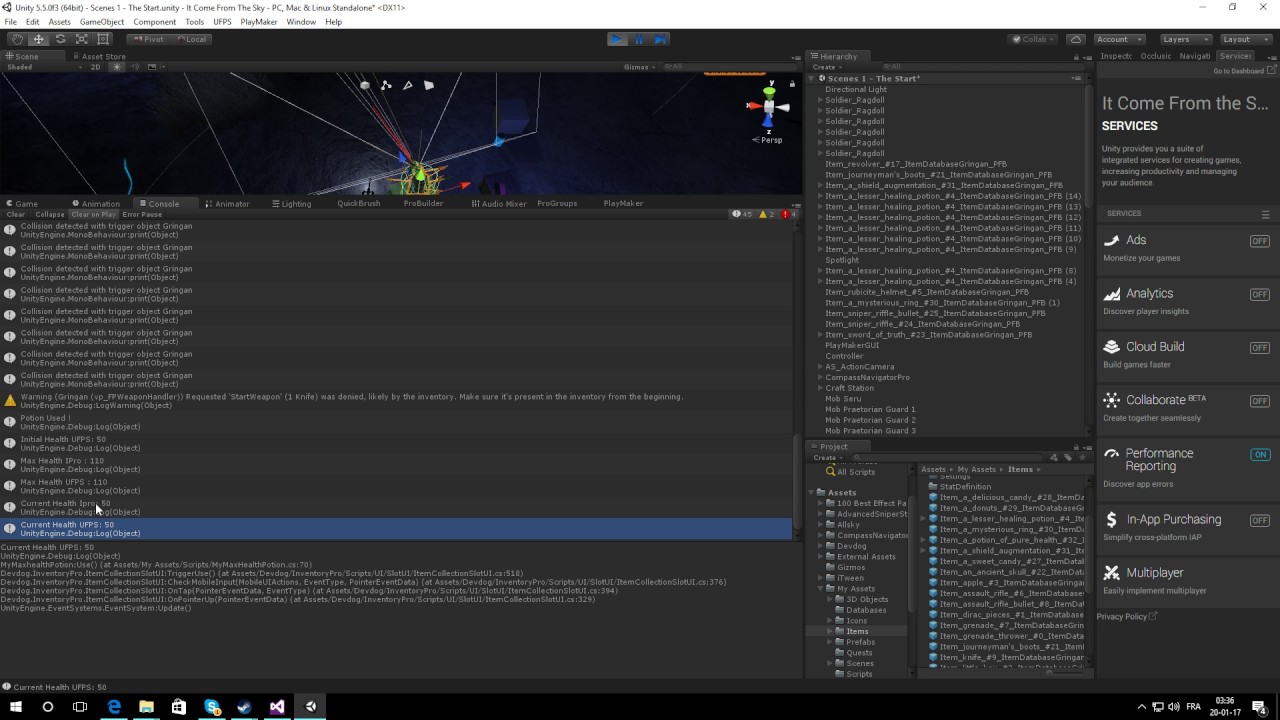Open the Account dropdown
The width and height of the screenshot is (1280, 720).
1118,39
